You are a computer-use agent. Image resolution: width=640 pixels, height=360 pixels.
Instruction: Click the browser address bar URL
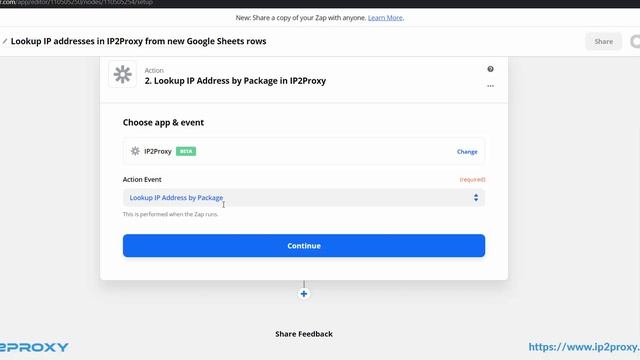click(x=76, y=2)
